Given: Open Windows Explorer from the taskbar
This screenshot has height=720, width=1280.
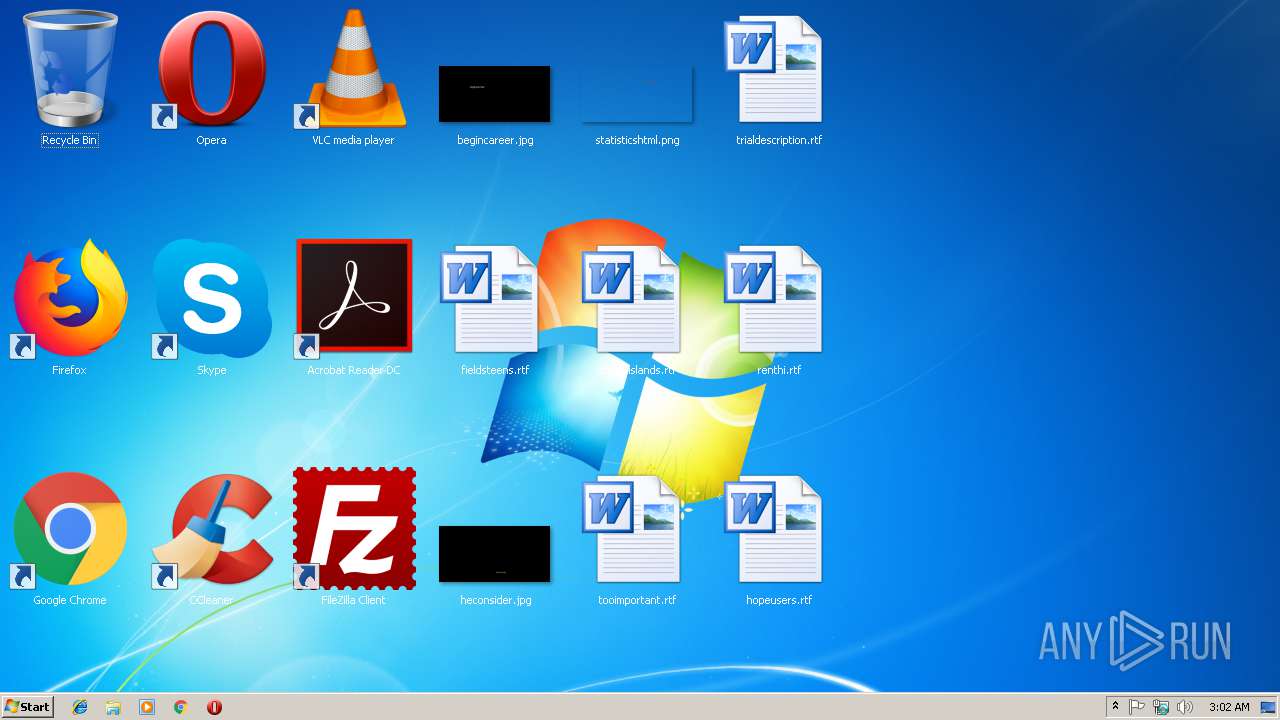Looking at the screenshot, I should click(113, 707).
